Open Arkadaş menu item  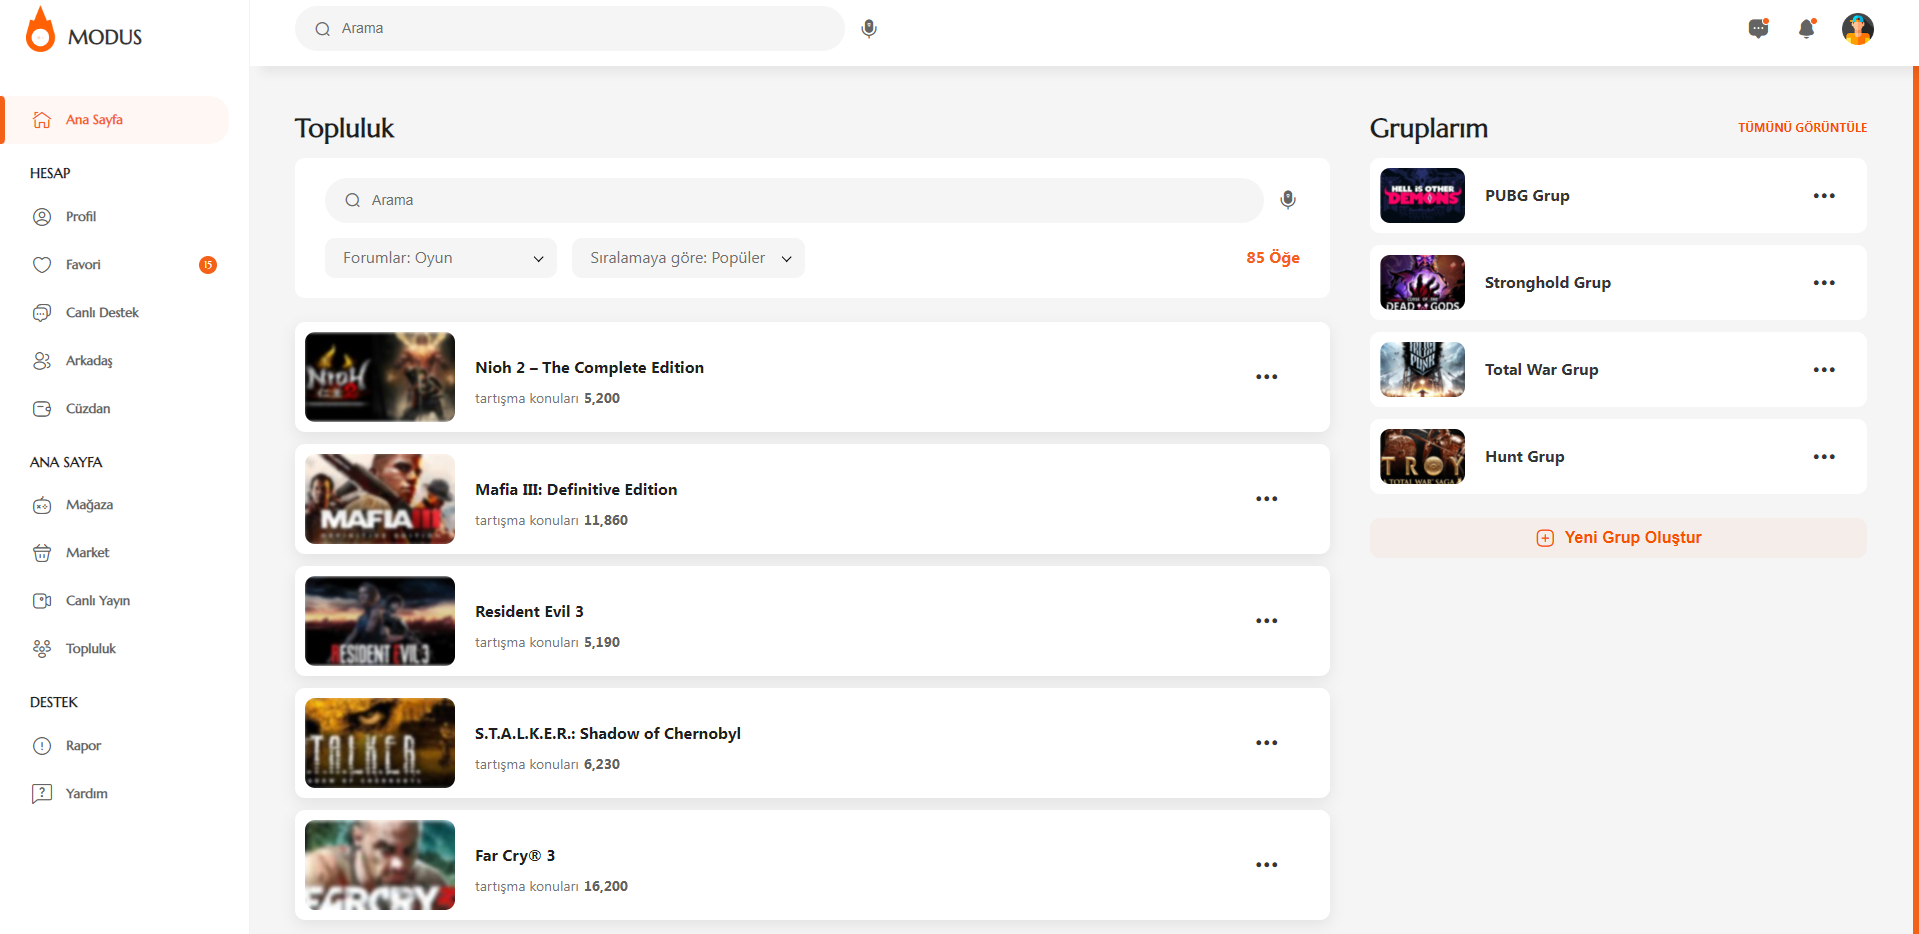click(x=89, y=361)
